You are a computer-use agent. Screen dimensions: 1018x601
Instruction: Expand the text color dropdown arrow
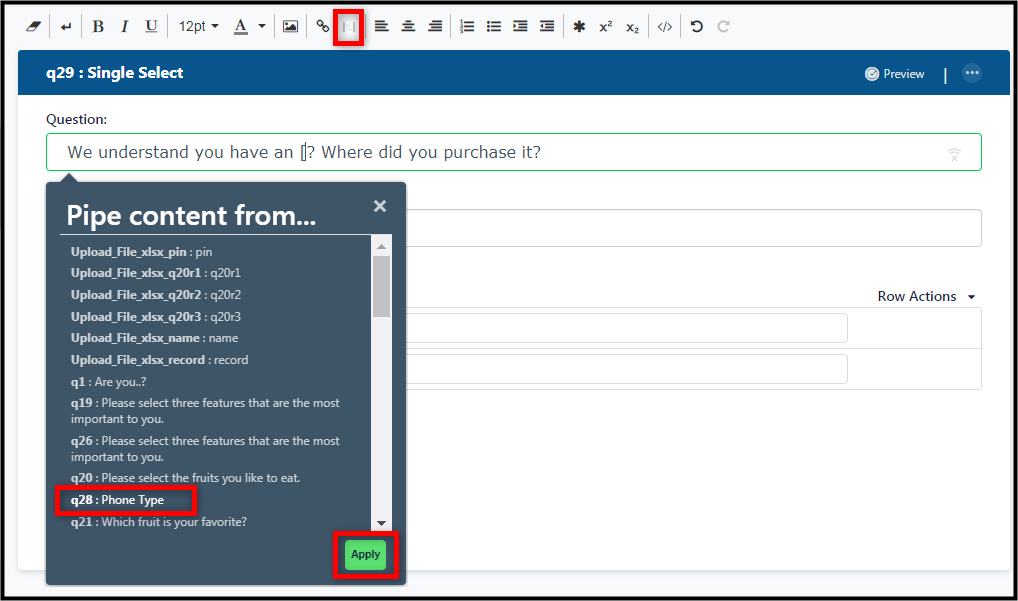[x=262, y=27]
